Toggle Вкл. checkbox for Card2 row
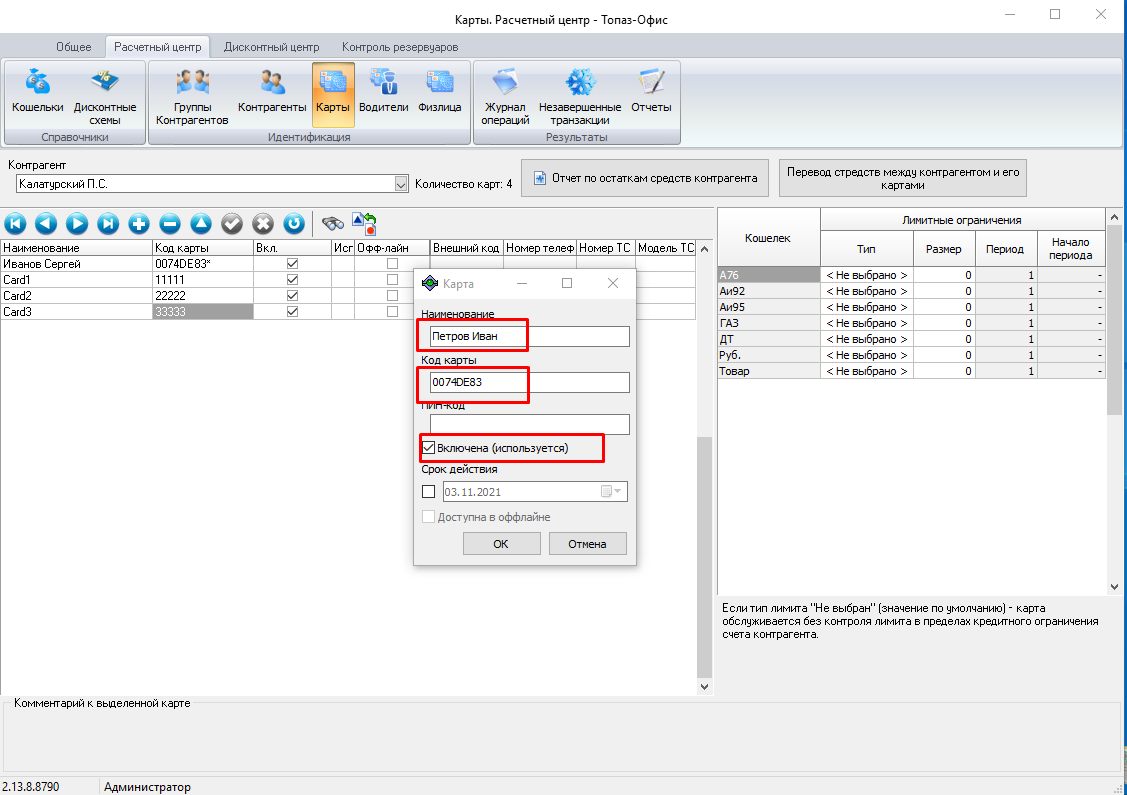The height and width of the screenshot is (795, 1127). click(293, 295)
